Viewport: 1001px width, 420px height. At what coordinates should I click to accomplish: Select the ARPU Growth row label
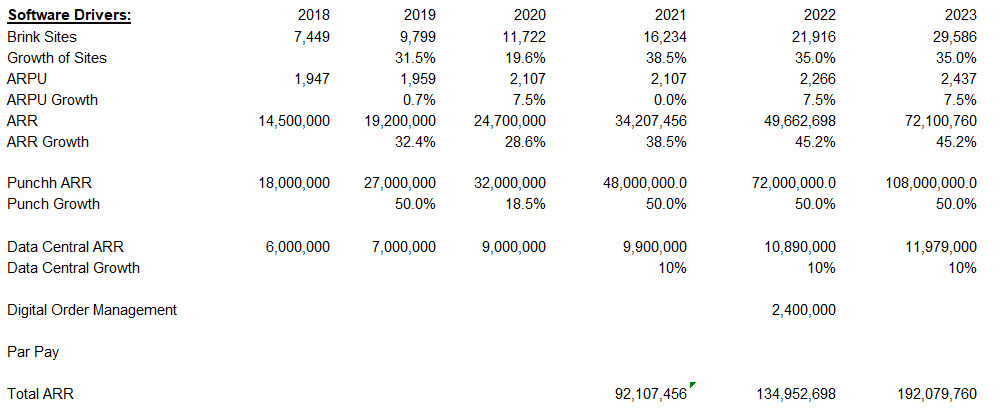(x=52, y=100)
